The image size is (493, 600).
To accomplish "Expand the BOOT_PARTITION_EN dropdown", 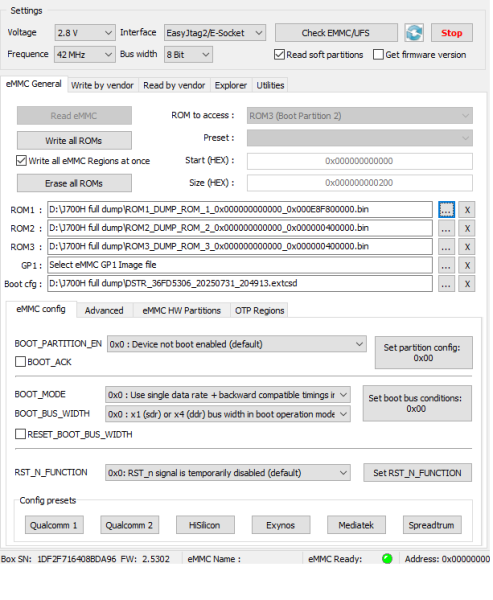I will point(237,344).
